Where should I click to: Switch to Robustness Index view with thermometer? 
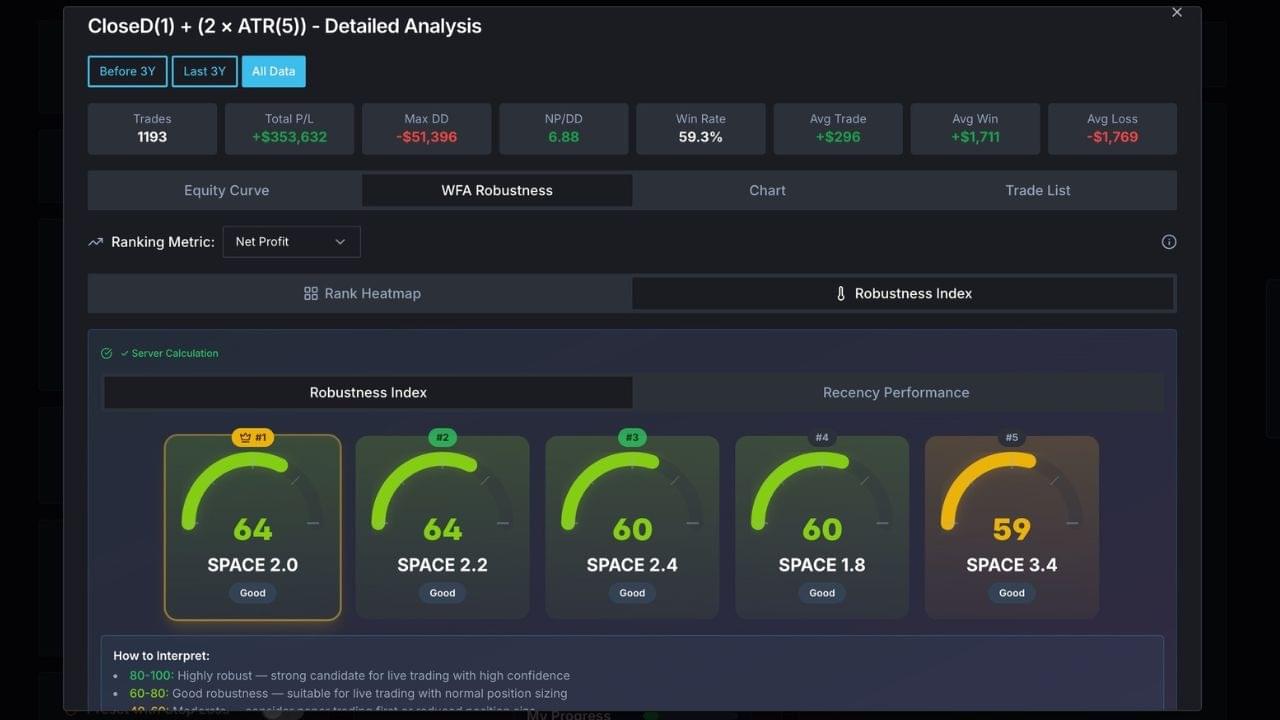point(903,293)
